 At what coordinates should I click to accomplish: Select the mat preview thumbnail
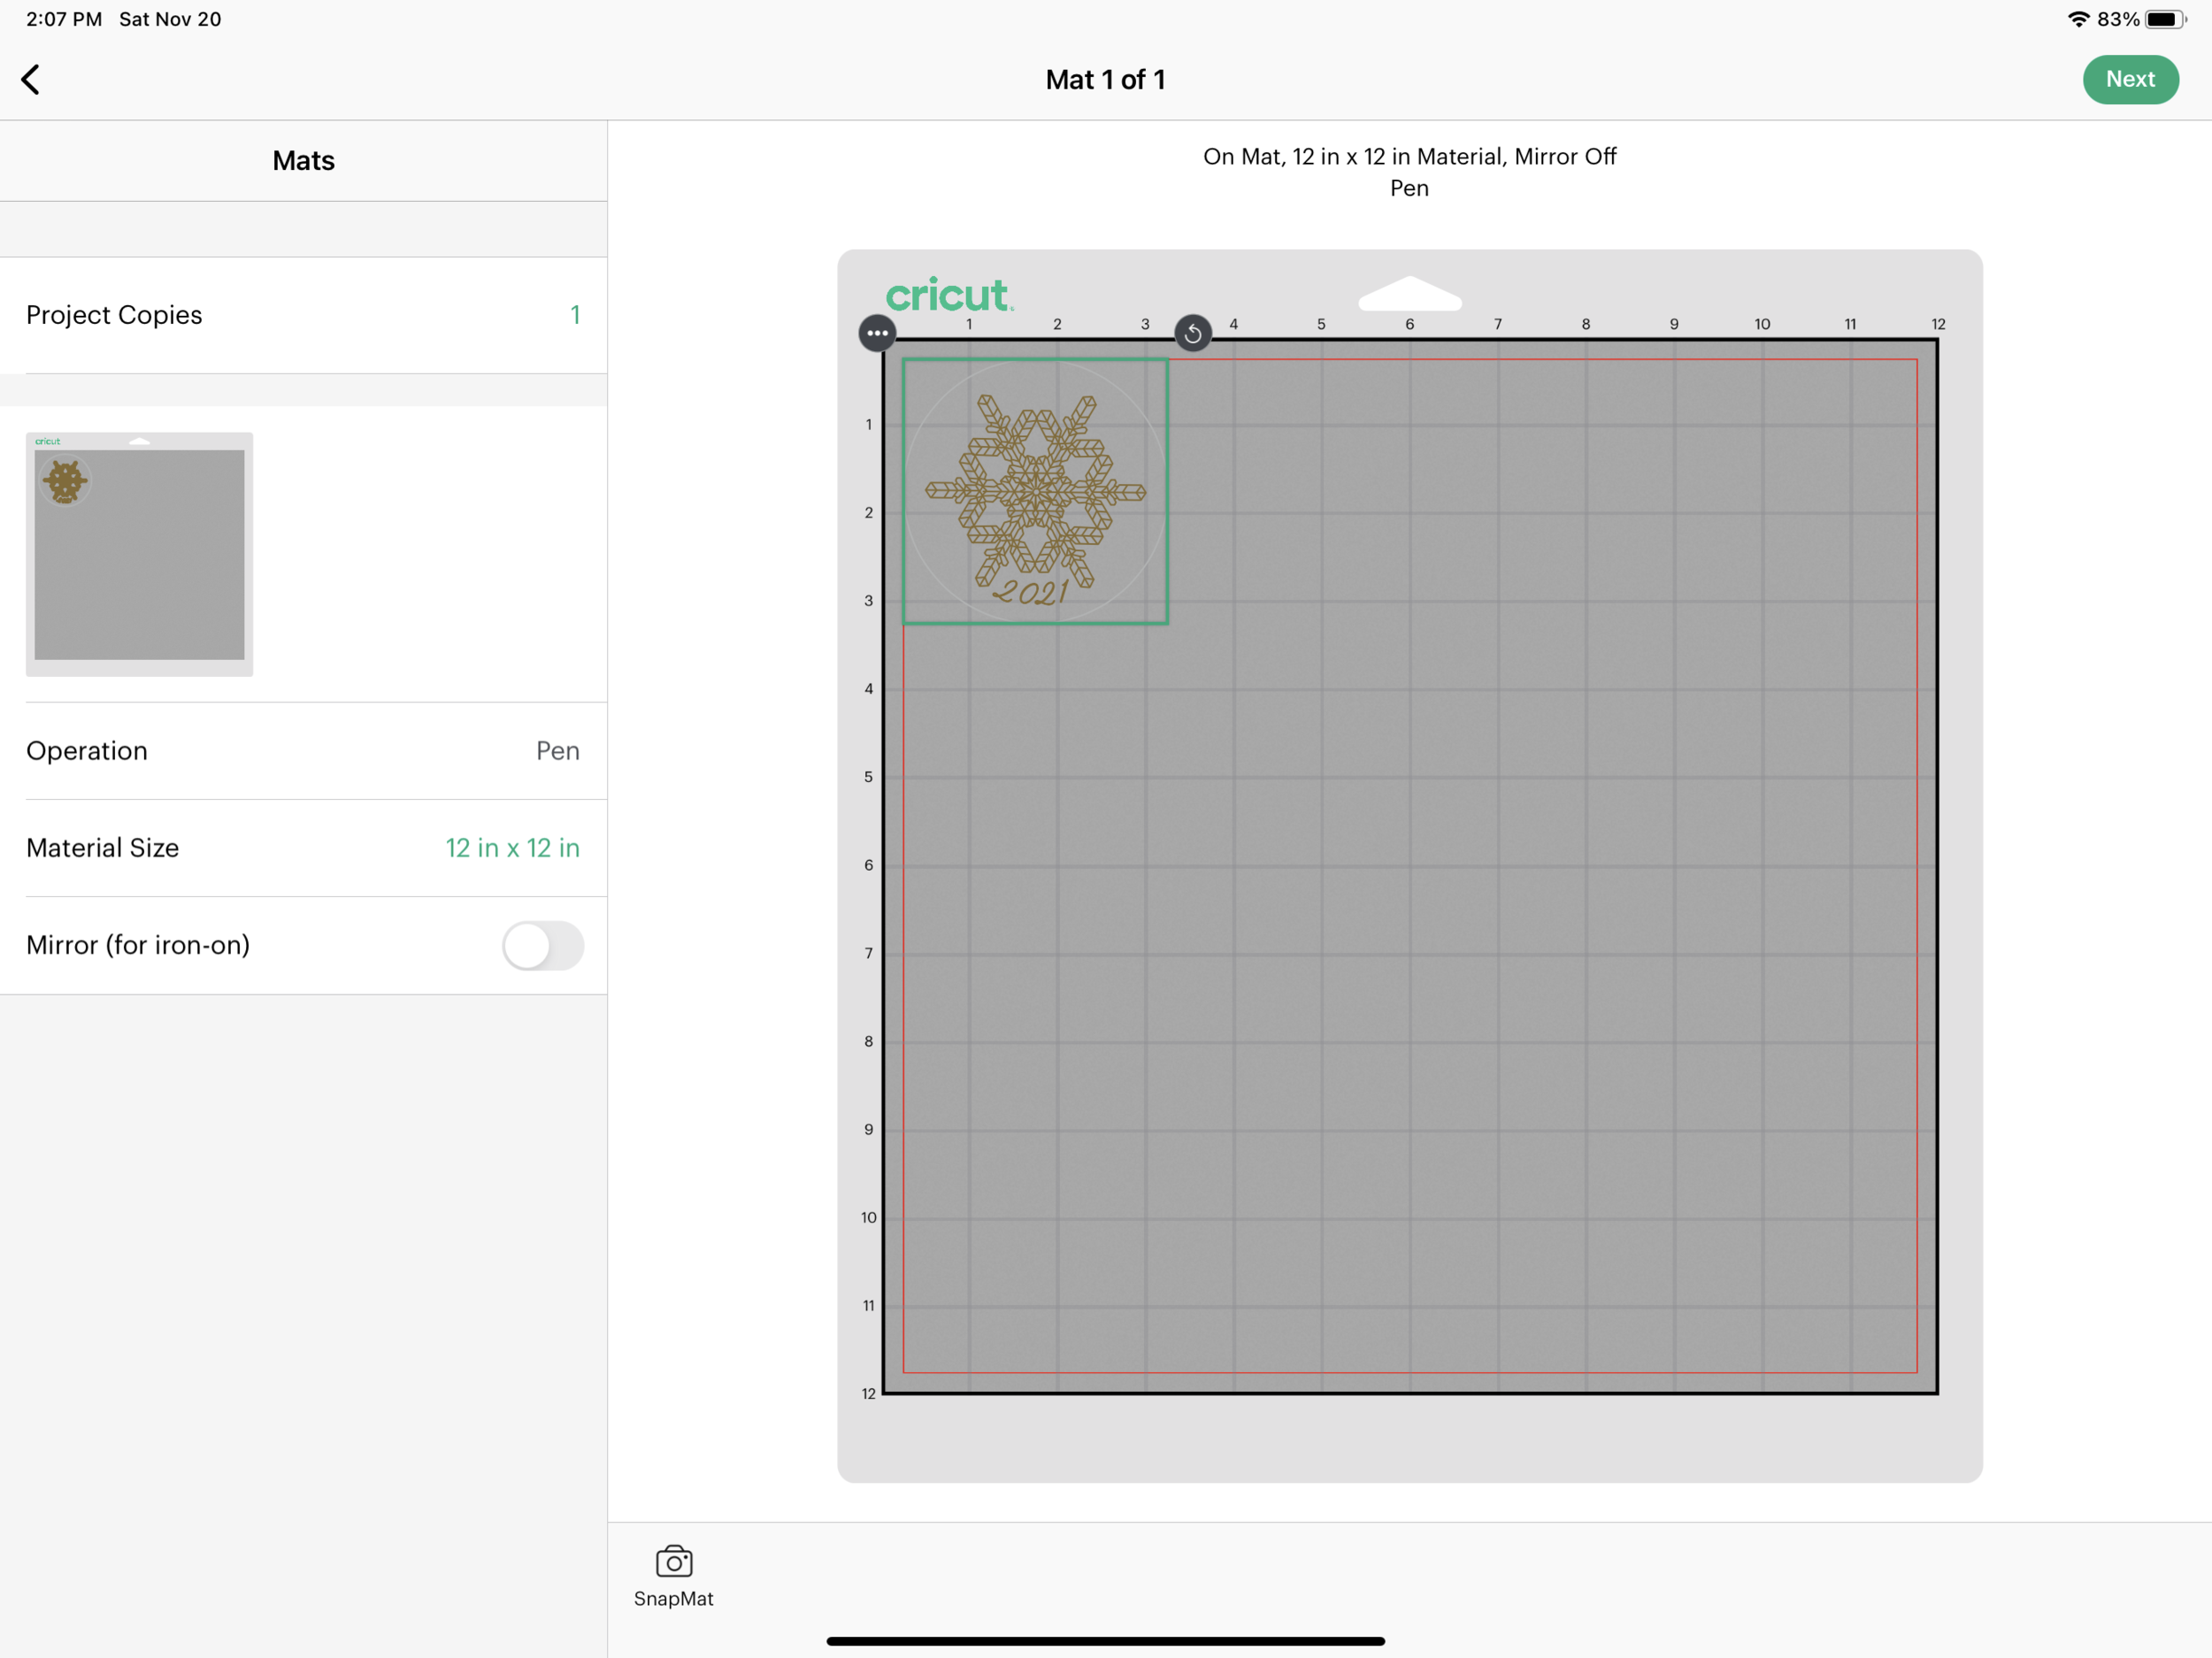(x=139, y=554)
